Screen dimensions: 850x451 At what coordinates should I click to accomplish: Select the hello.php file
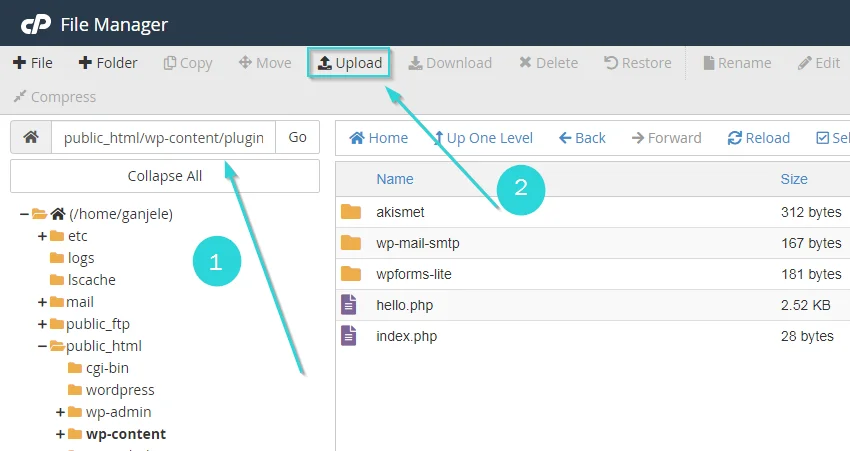tap(404, 305)
